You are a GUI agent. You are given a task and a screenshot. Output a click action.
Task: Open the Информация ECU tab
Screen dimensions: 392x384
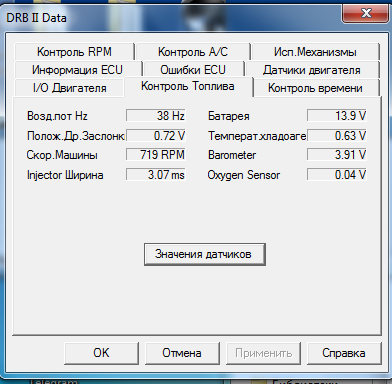pos(77,70)
